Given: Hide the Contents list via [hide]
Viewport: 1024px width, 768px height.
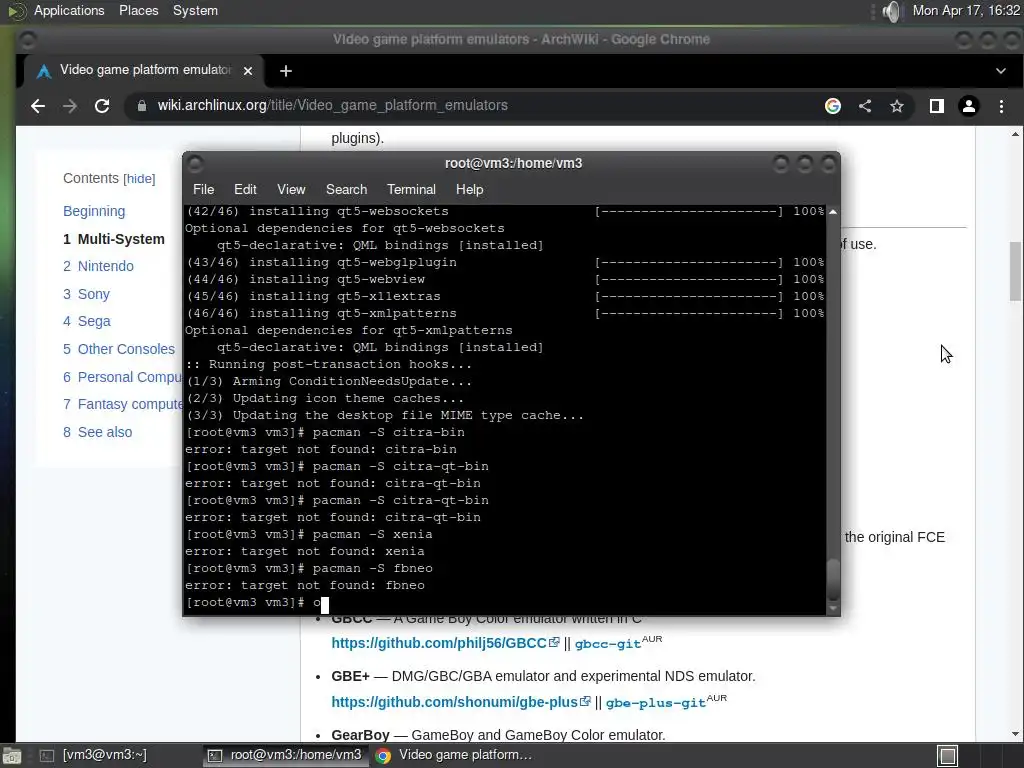Looking at the screenshot, I should pos(139,179).
